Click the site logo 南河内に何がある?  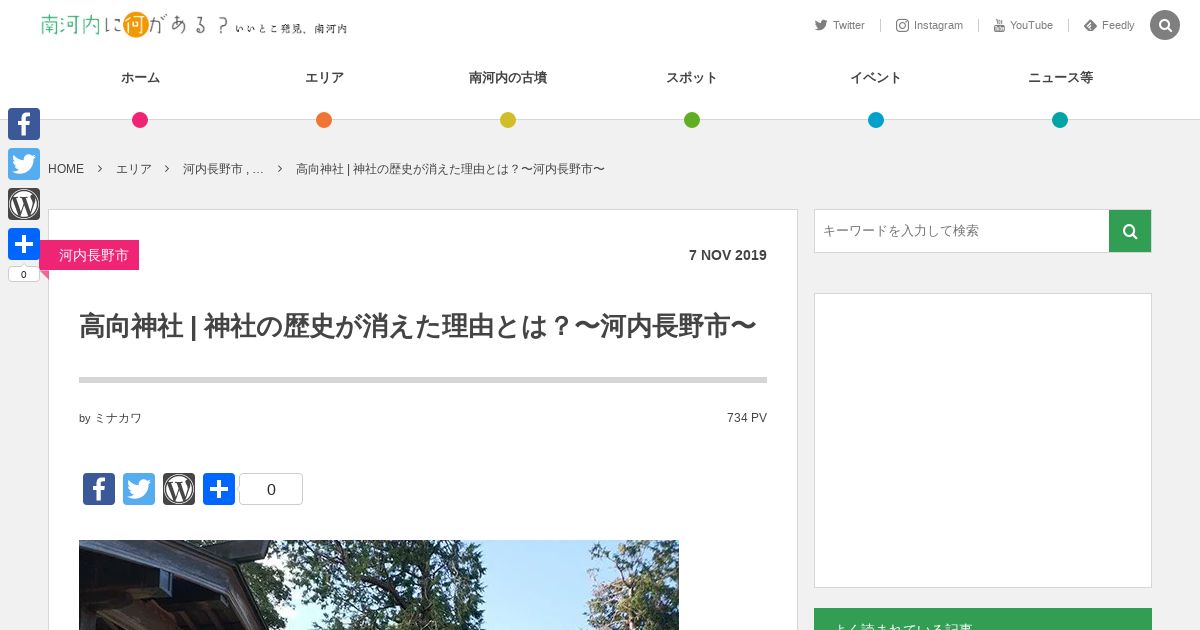coord(194,25)
